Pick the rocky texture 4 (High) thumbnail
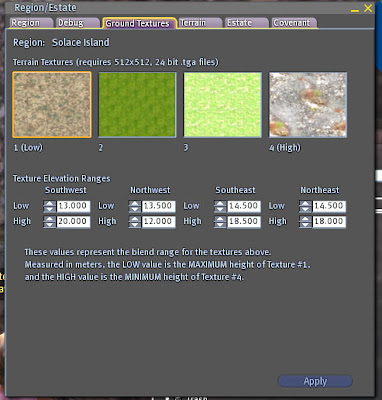 coord(308,105)
